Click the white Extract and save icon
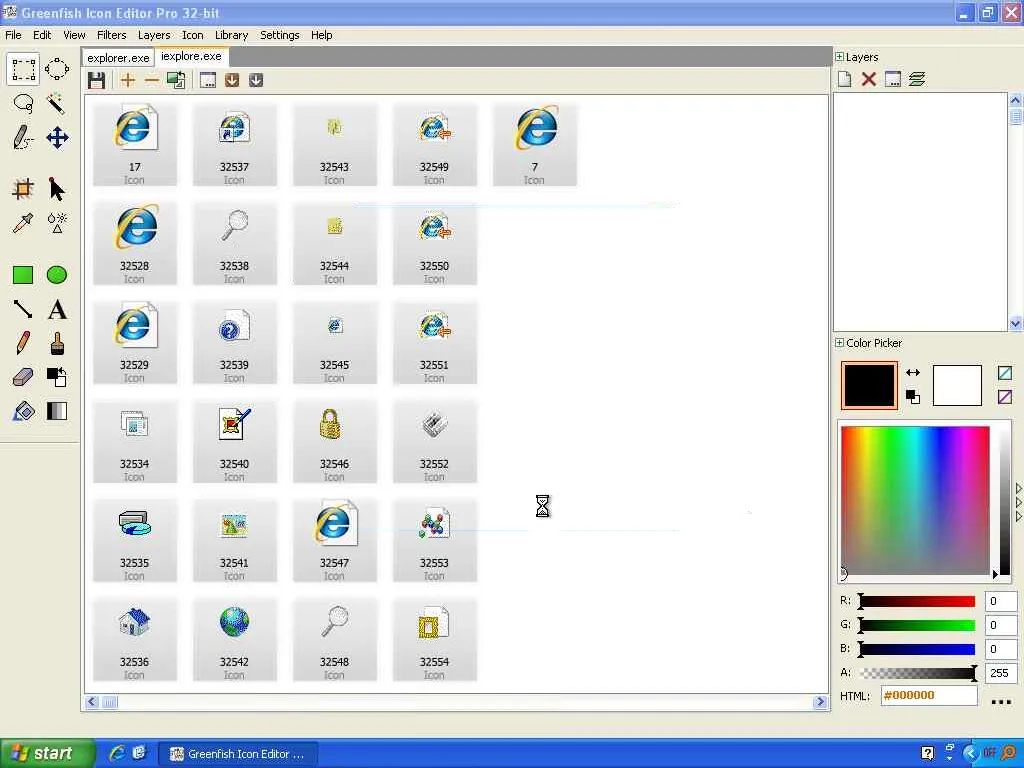 point(256,80)
